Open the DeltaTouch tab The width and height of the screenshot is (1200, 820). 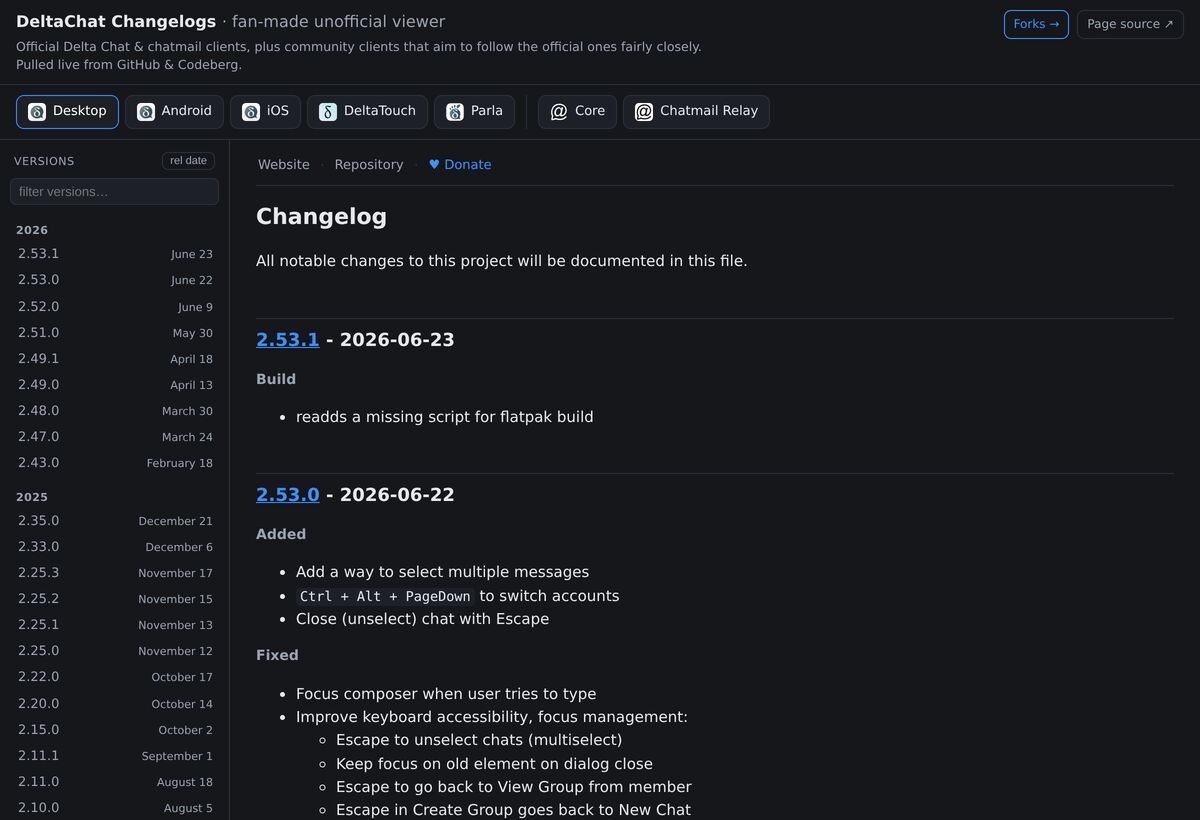tap(367, 112)
